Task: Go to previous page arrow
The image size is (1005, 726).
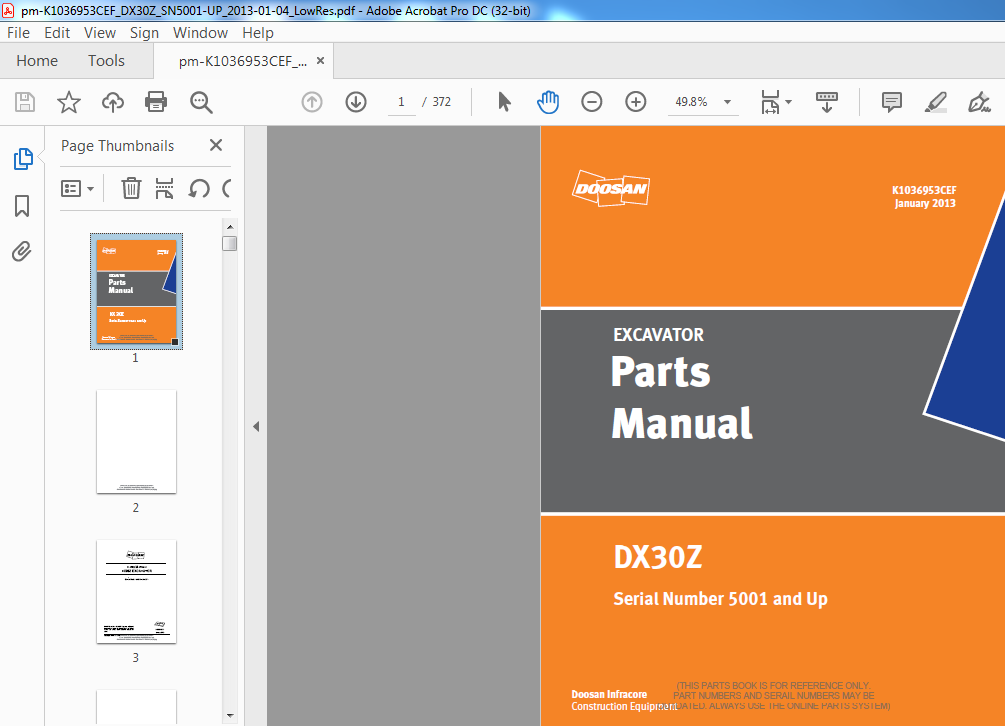Action: click(312, 102)
